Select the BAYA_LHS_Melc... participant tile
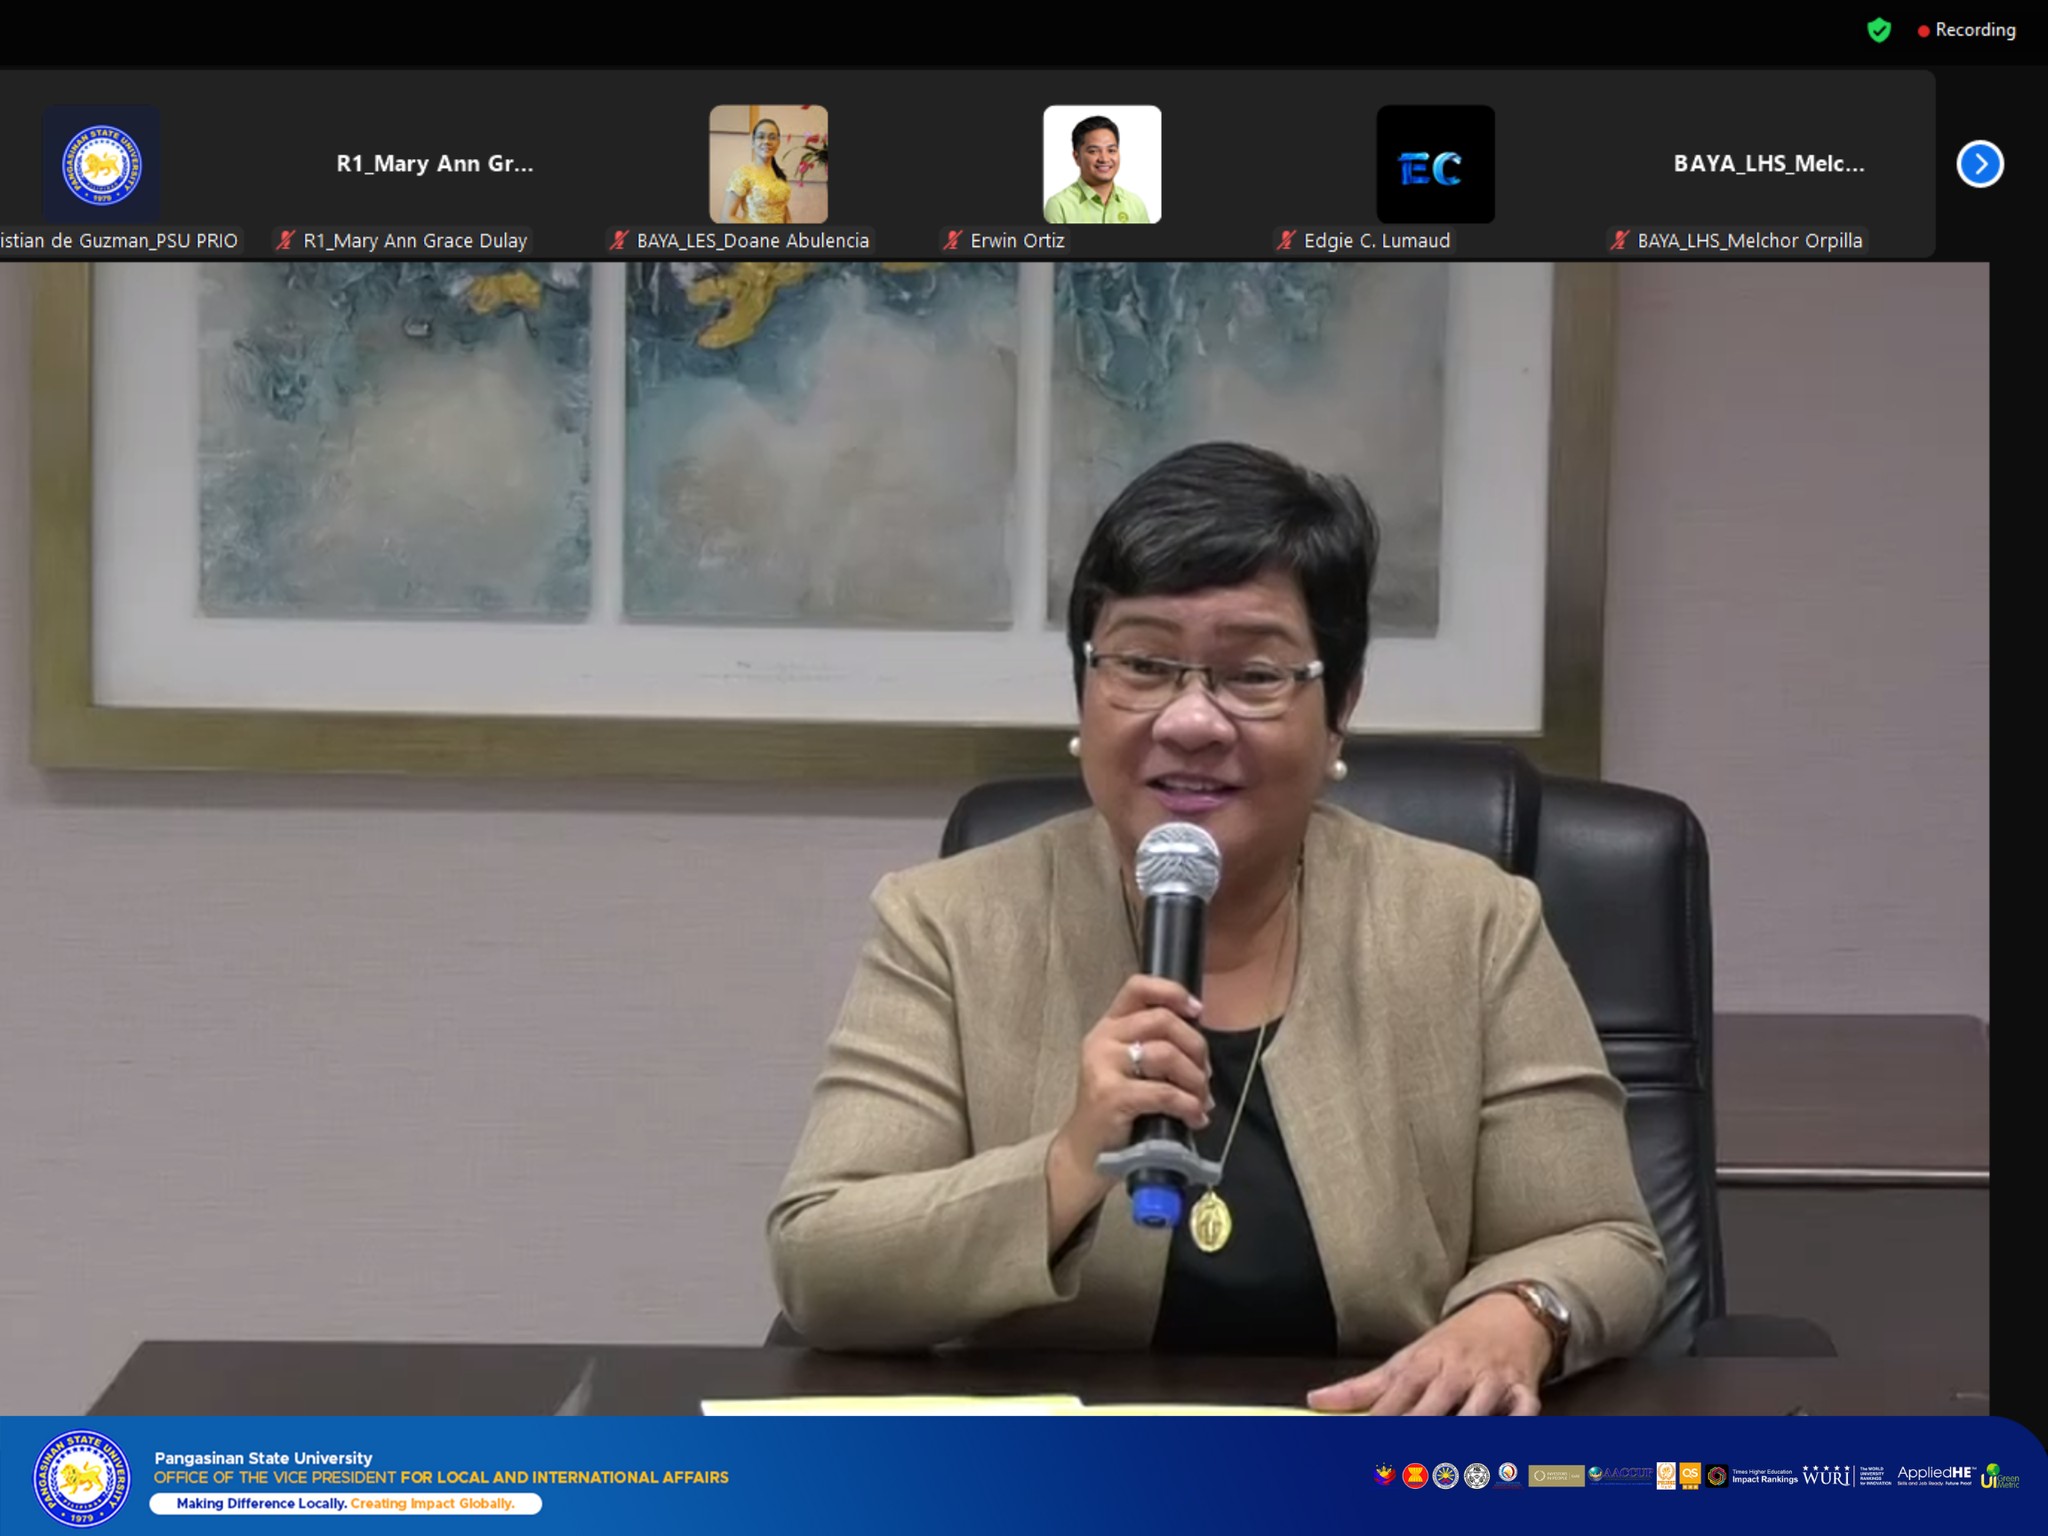Image resolution: width=2048 pixels, height=1536 pixels. pos(1768,164)
